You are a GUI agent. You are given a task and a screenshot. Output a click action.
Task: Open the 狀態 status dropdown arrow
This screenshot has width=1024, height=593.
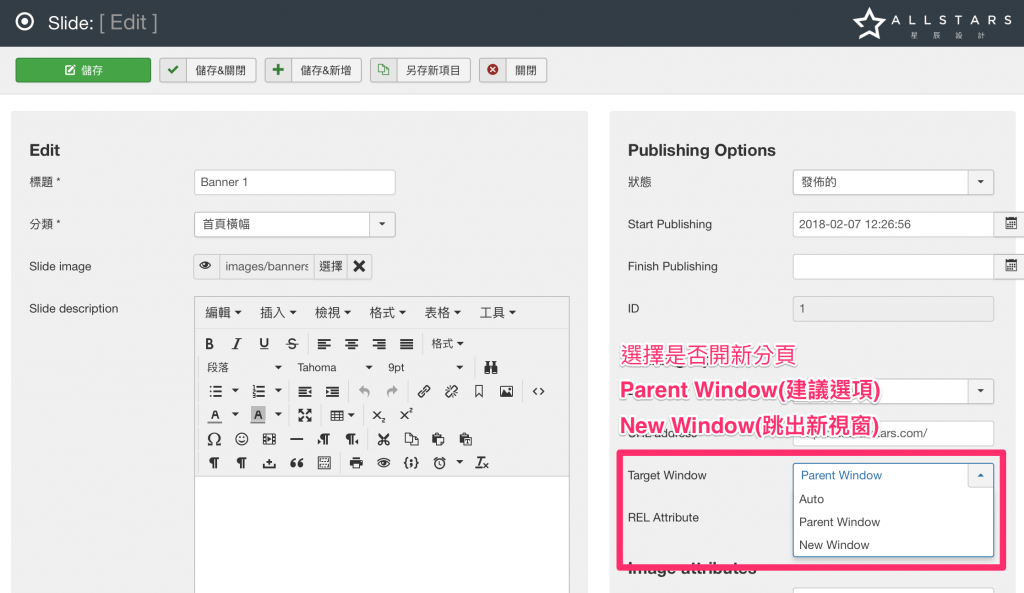point(980,182)
